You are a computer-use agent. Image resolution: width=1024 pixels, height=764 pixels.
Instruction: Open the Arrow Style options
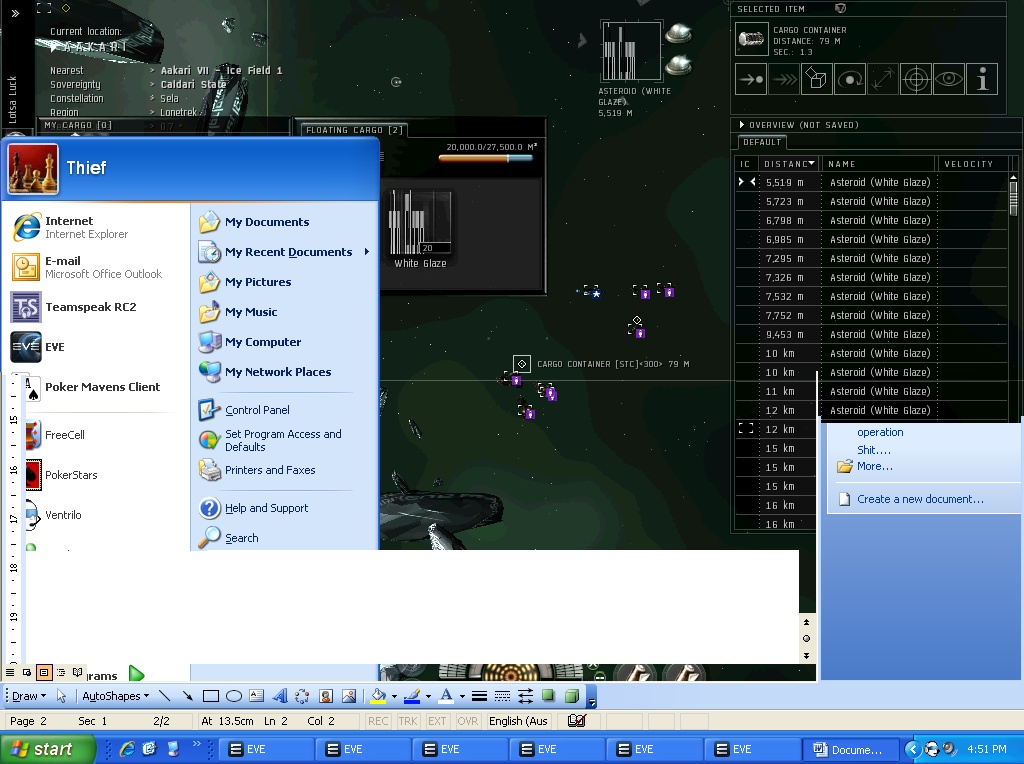click(525, 696)
